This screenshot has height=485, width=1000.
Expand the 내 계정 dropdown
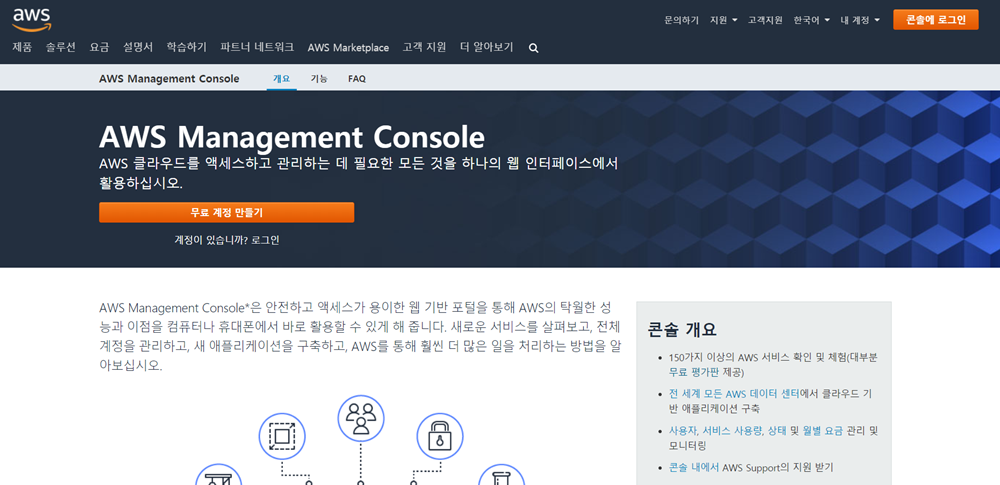click(x=860, y=20)
